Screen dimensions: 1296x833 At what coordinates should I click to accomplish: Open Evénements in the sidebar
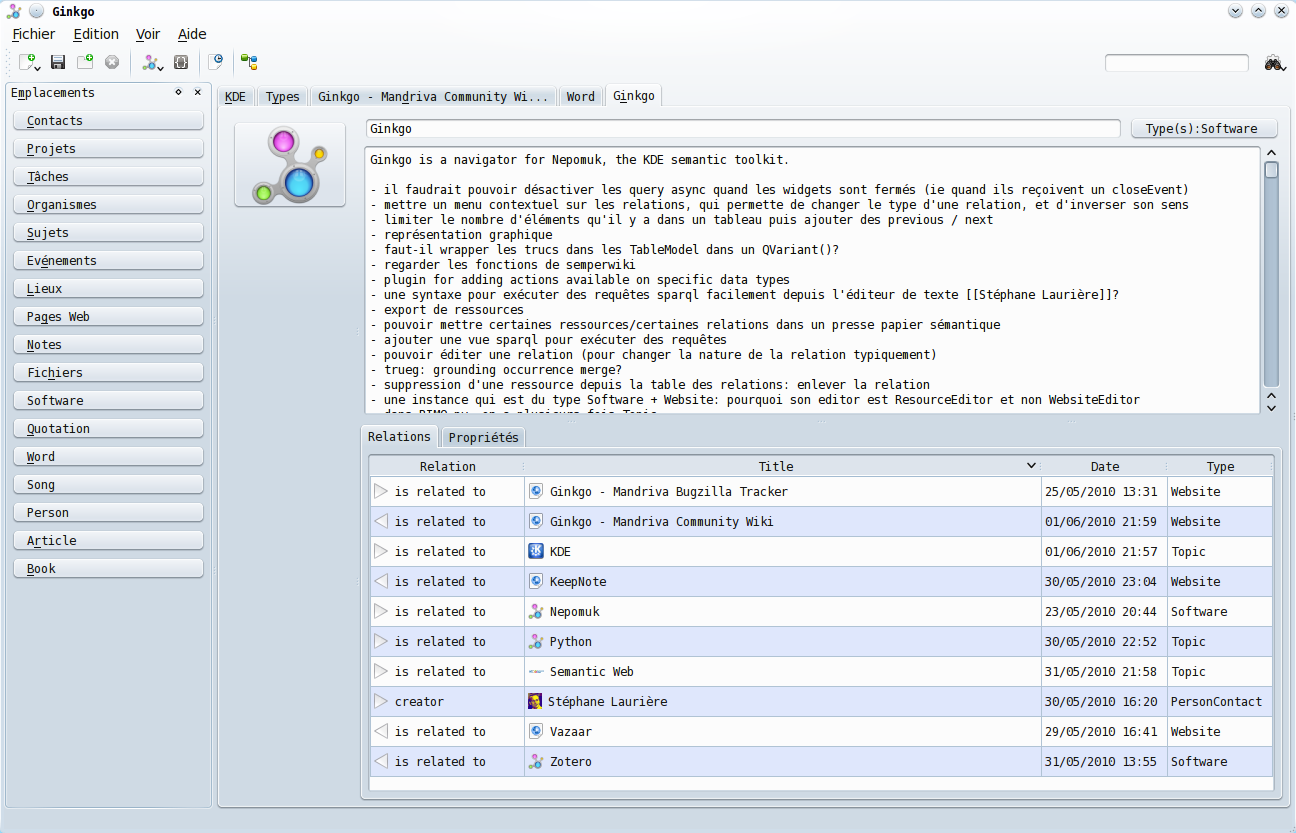[109, 260]
